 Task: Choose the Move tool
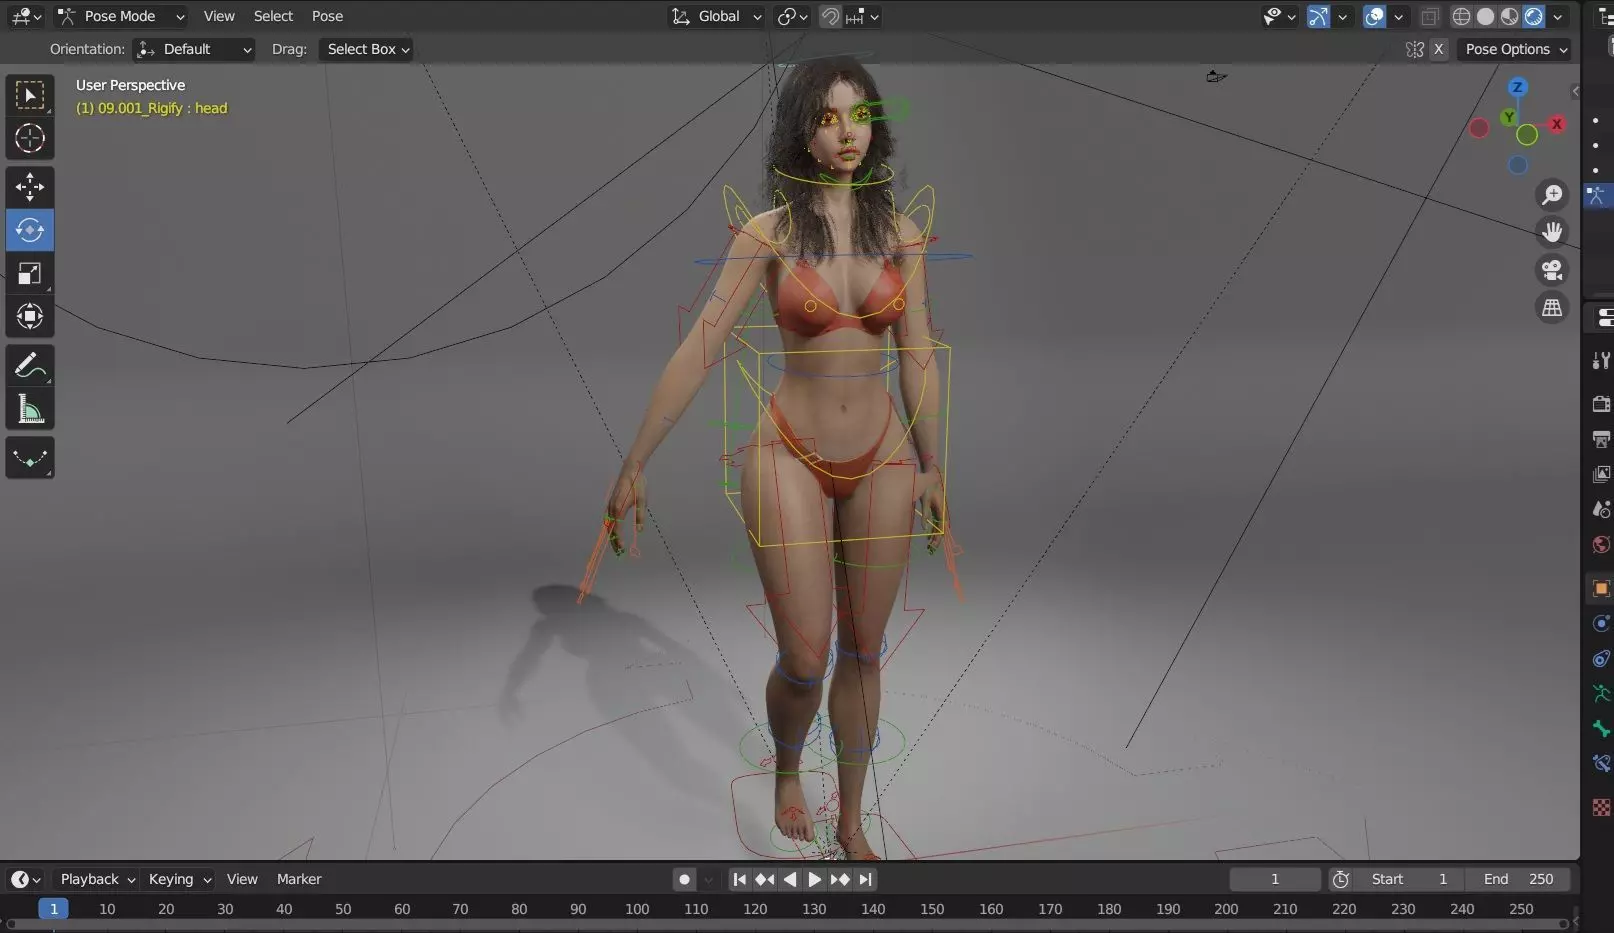tap(30, 187)
